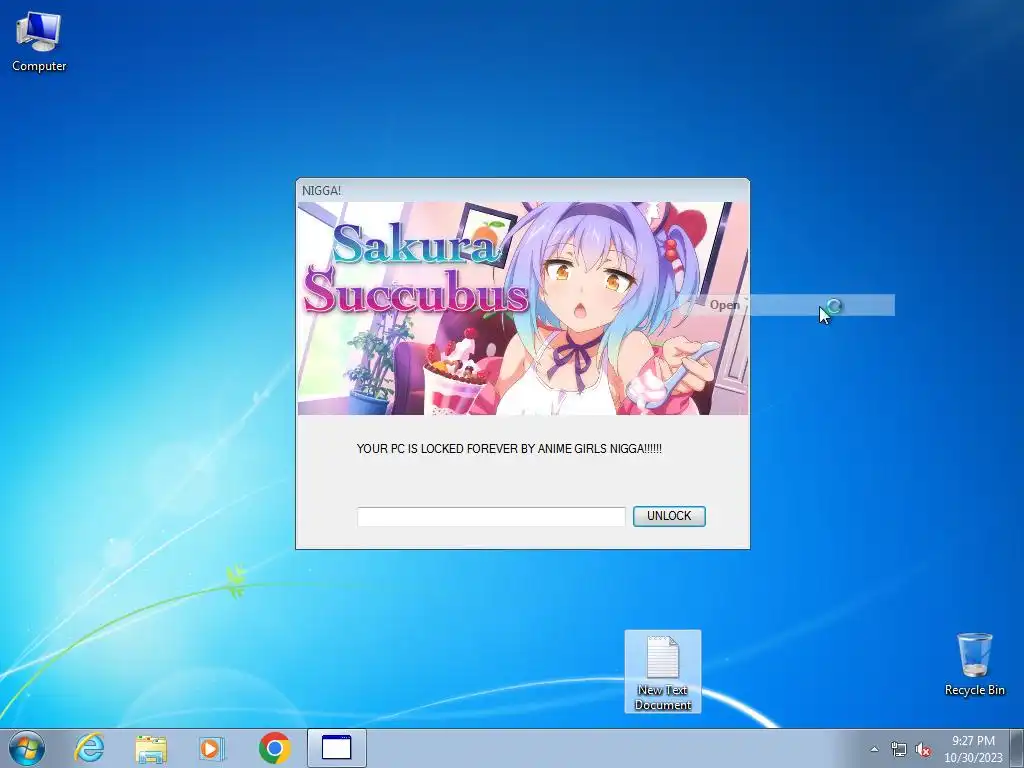
Task: Show hidden system tray icons
Action: (x=874, y=749)
